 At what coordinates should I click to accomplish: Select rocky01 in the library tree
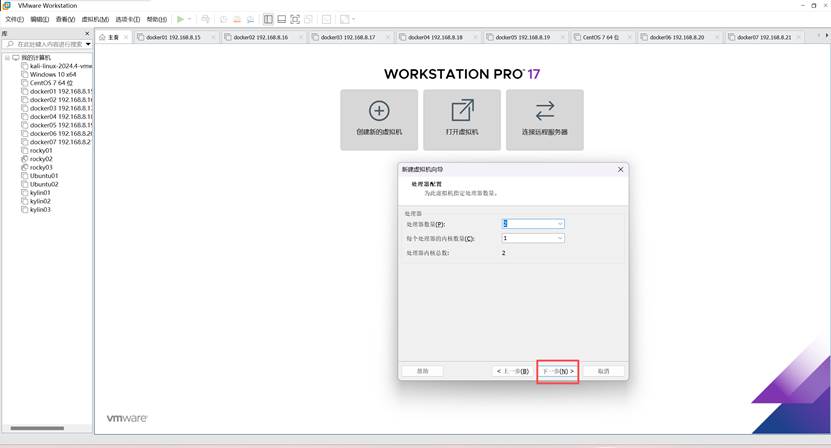pos(37,151)
